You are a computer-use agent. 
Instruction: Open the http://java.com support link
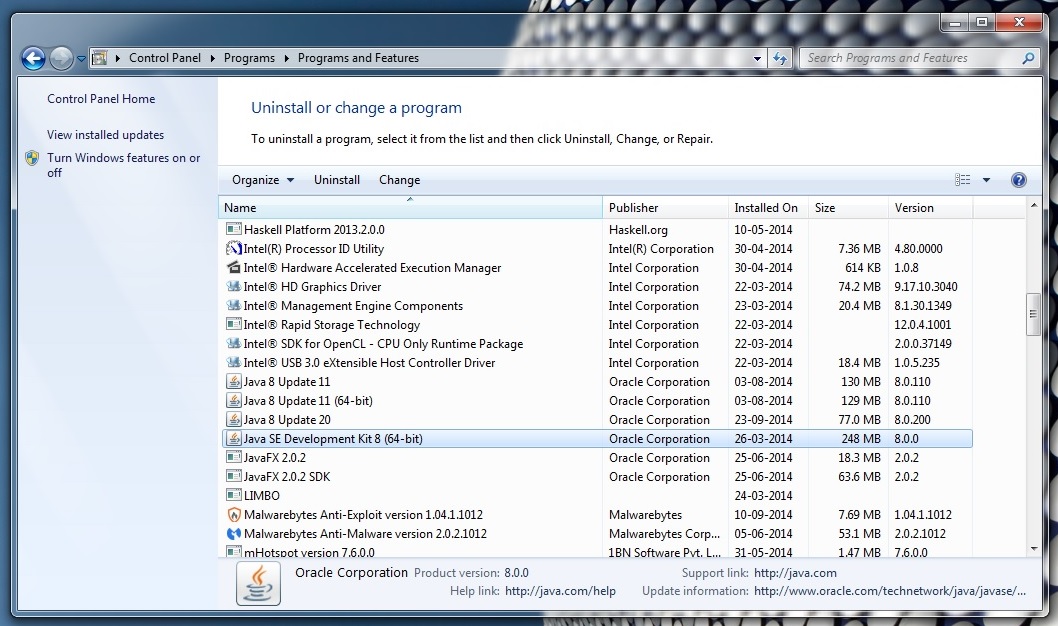click(x=795, y=573)
